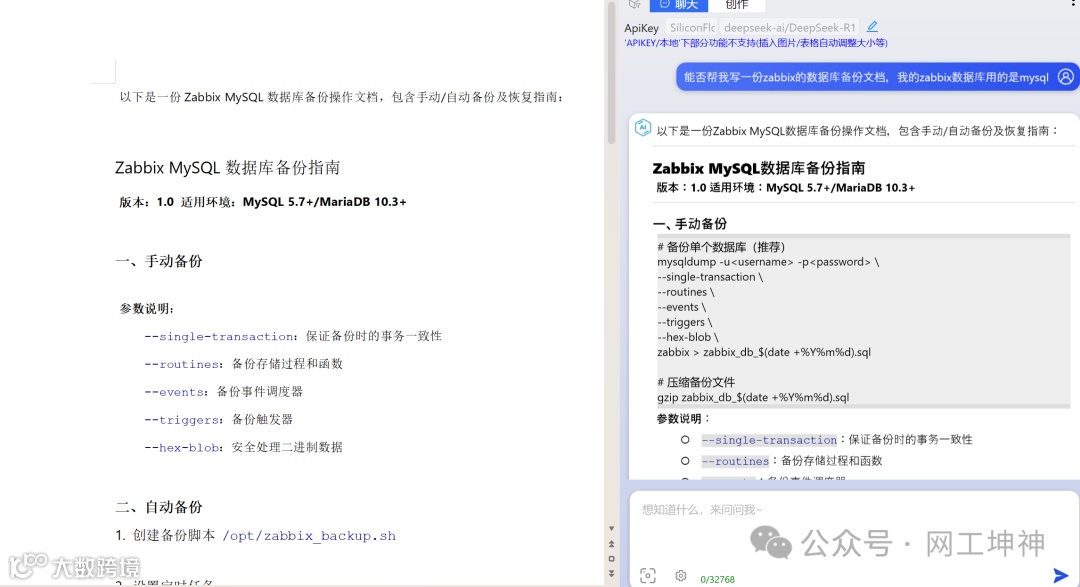Select chat line # 备份单个数据库(推荐)
The width and height of the screenshot is (1080, 587).
721,247
